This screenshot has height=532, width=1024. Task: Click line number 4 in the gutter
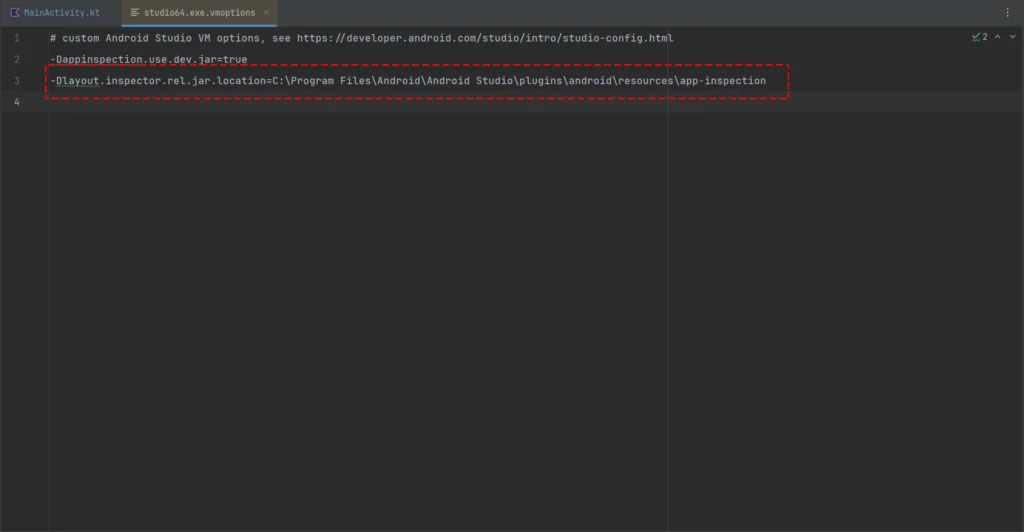tap(17, 102)
